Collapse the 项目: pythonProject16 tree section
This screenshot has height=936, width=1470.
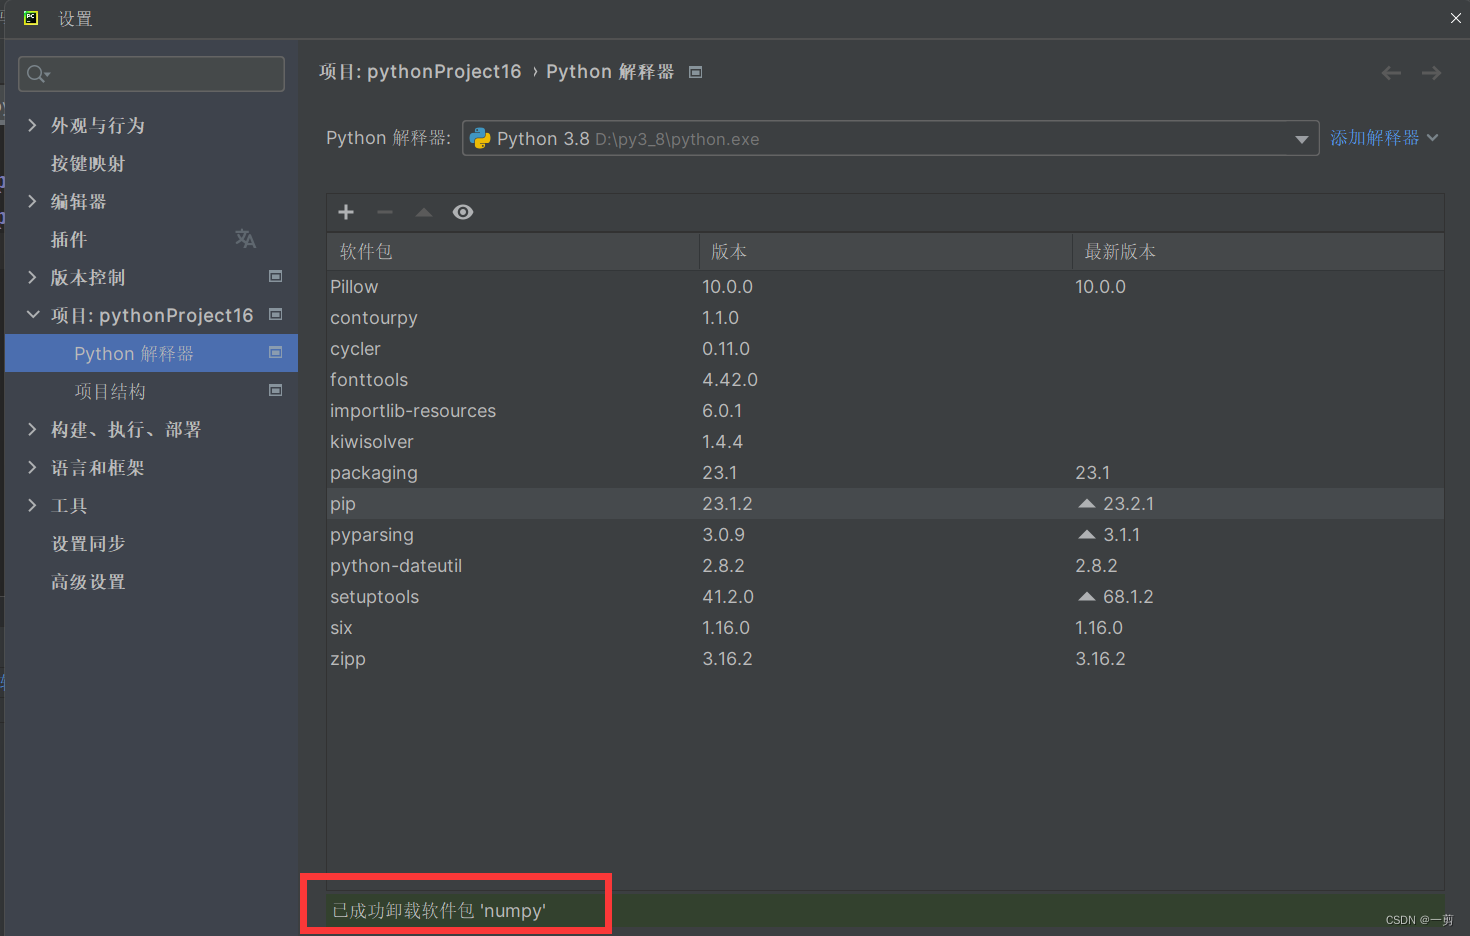pyautogui.click(x=31, y=315)
